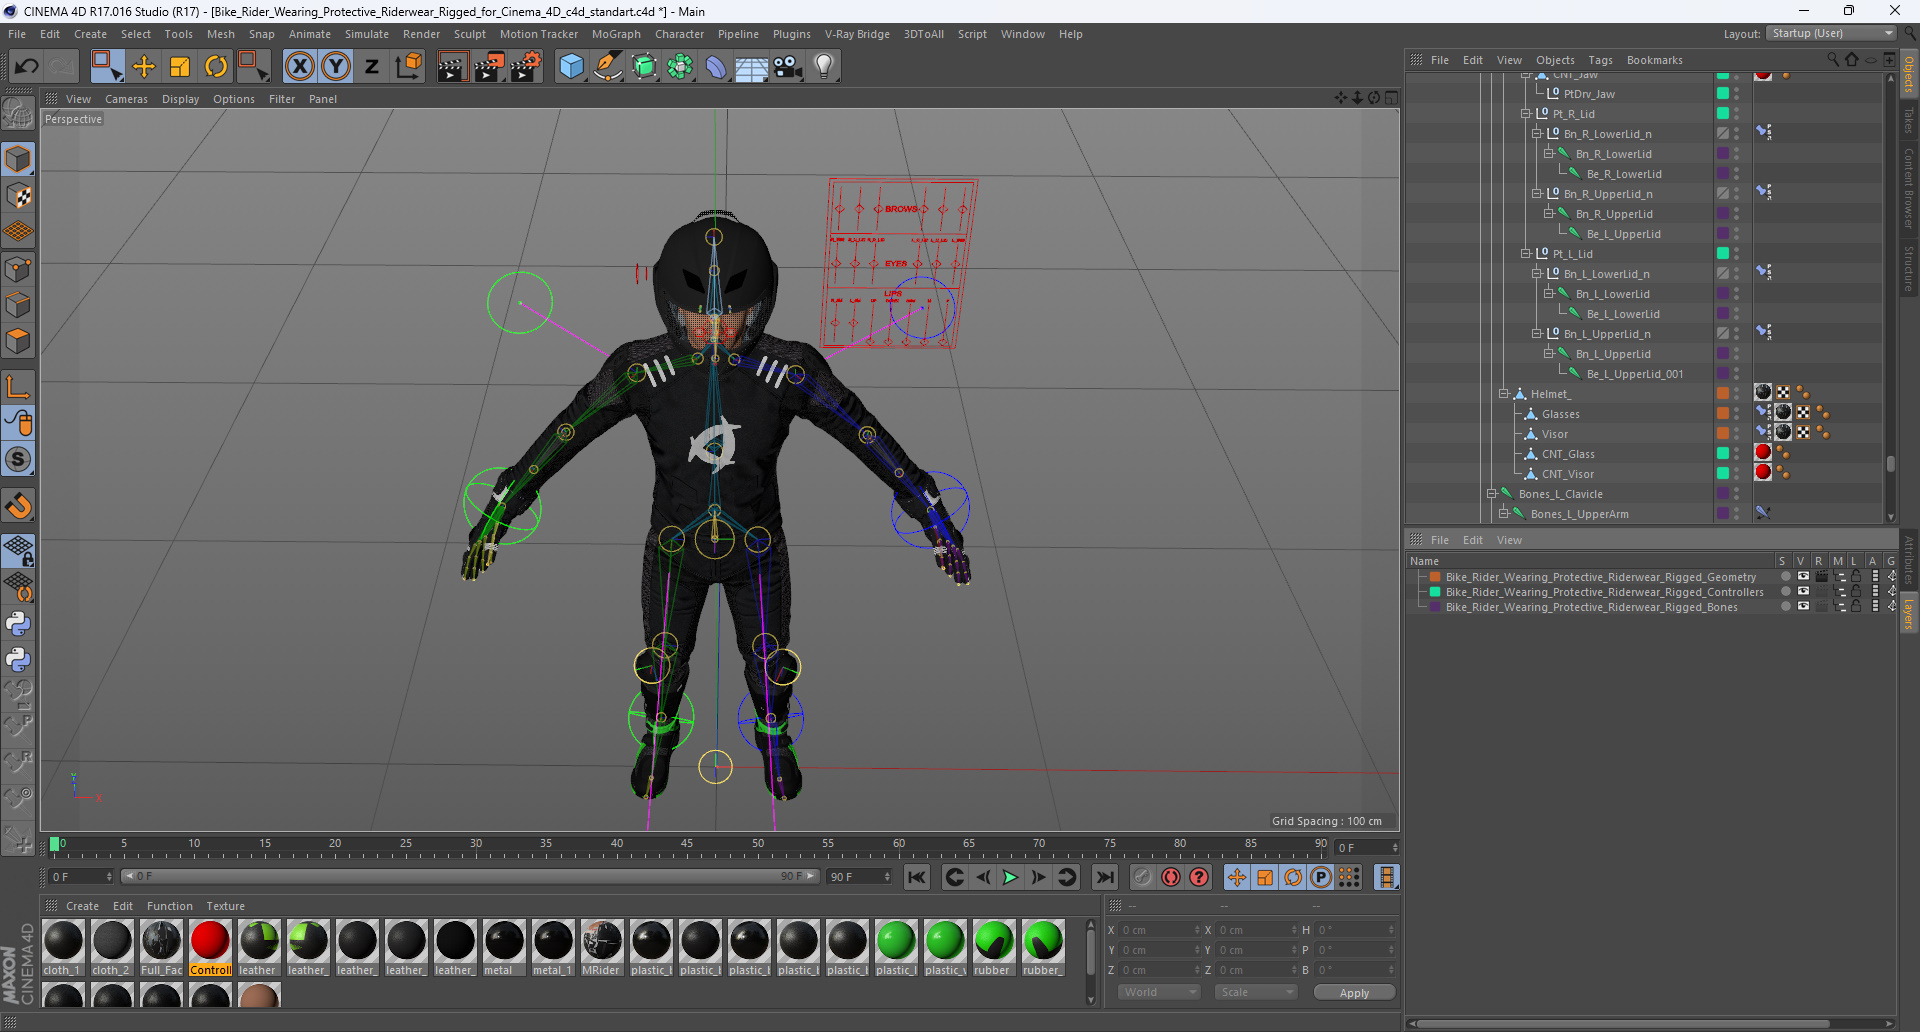Screen dimensions: 1920x1032
Task: Open Edit Render Settings icon
Action: [526, 67]
